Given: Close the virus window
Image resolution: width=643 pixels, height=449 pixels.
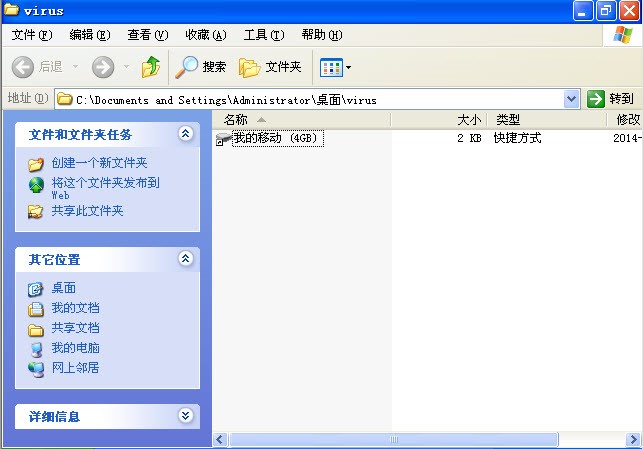Looking at the screenshot, I should [629, 11].
